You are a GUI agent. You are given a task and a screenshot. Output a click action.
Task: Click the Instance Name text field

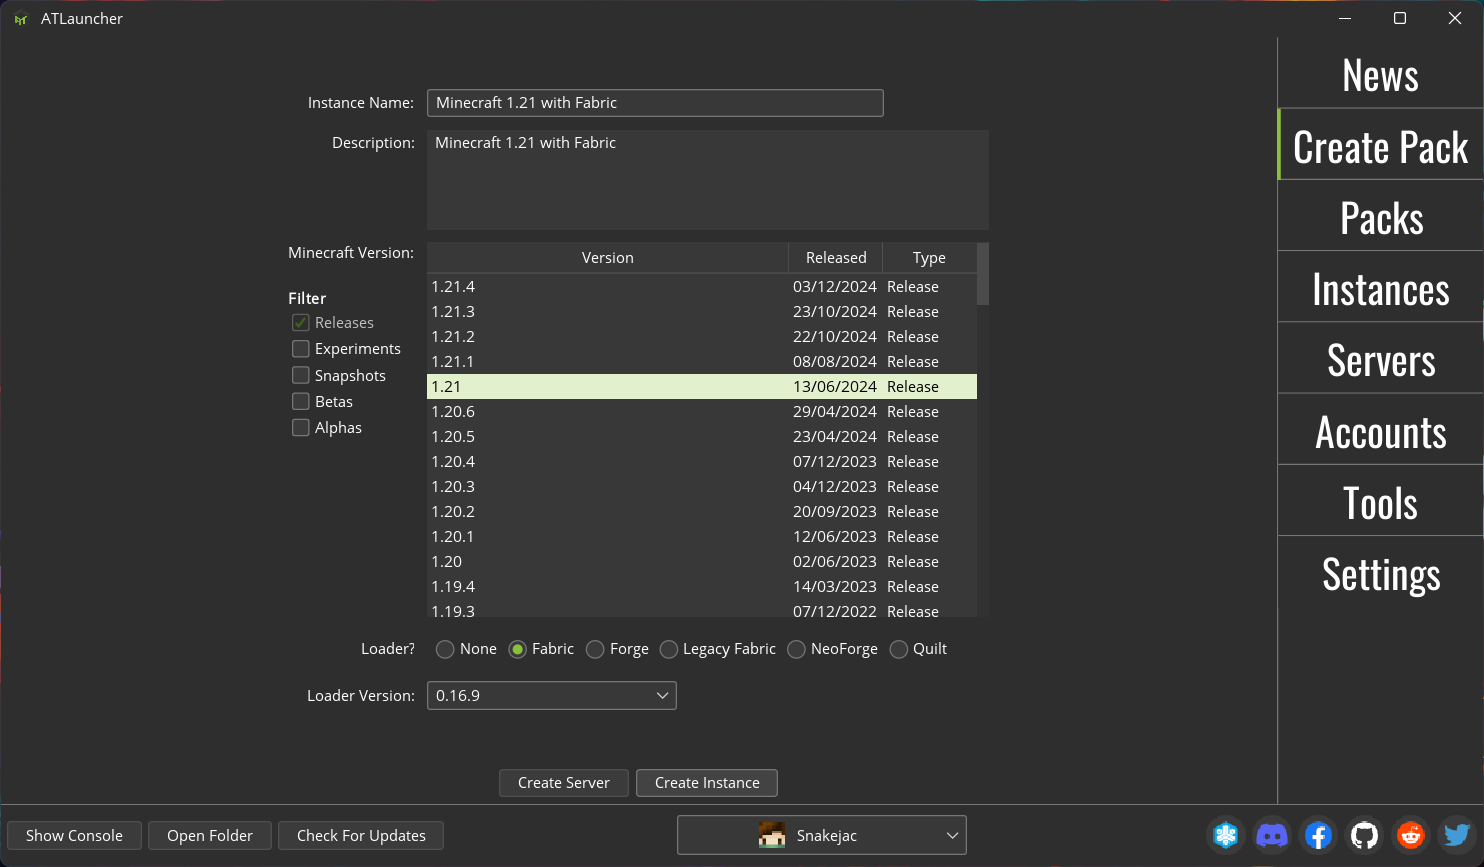pyautogui.click(x=655, y=103)
